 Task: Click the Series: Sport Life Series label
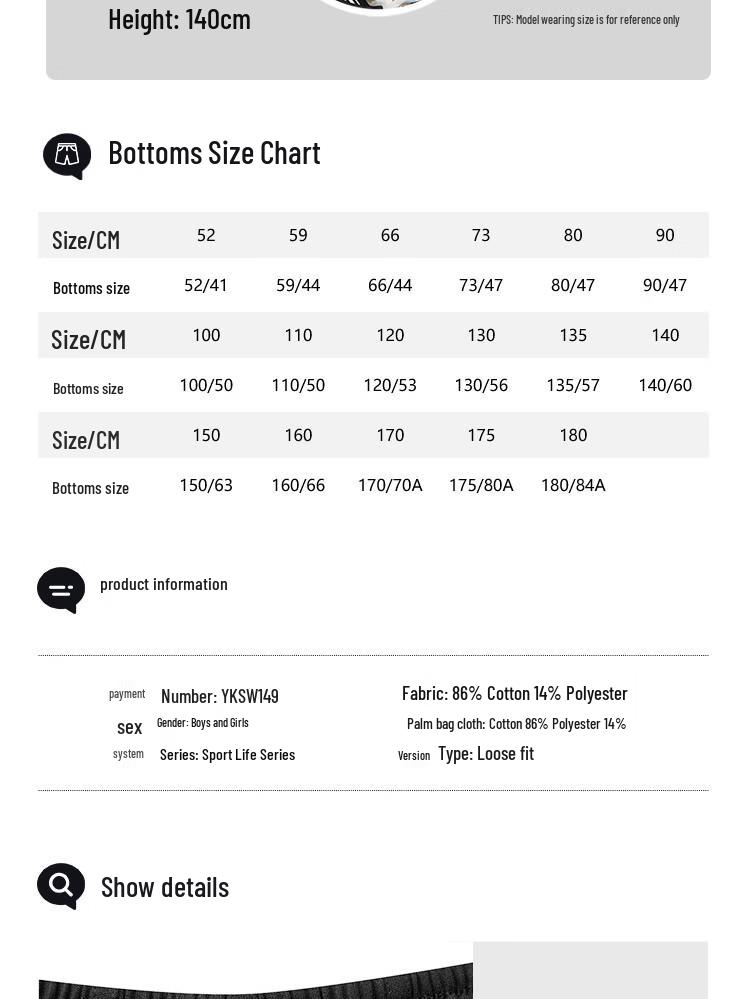tap(227, 755)
